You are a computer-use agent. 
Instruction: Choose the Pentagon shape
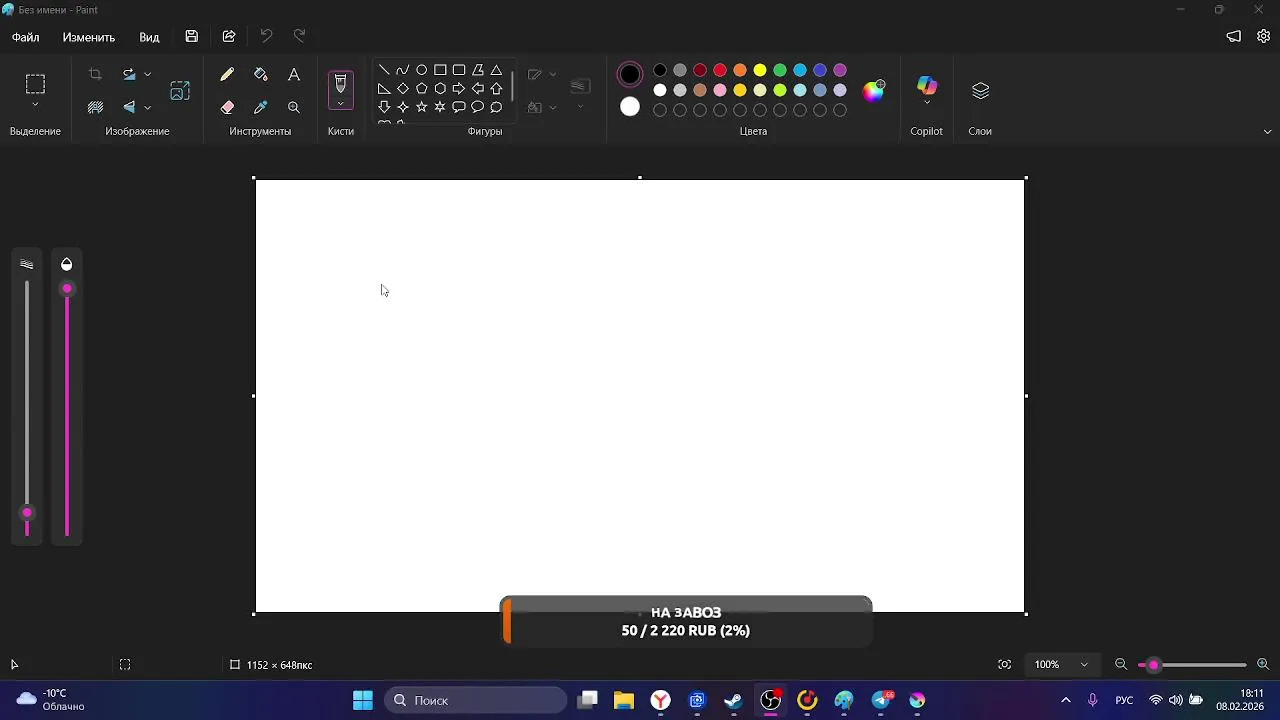click(421, 88)
